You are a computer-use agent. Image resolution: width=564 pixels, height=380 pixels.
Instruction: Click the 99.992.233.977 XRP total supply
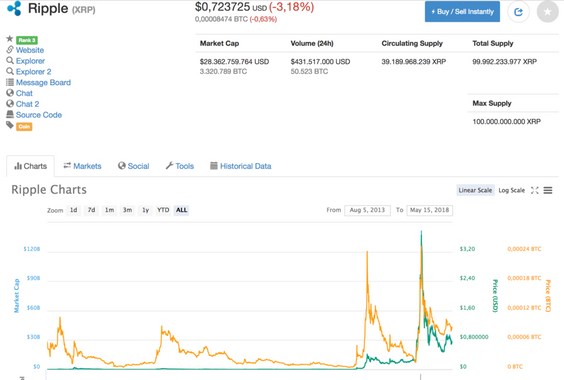click(505, 62)
